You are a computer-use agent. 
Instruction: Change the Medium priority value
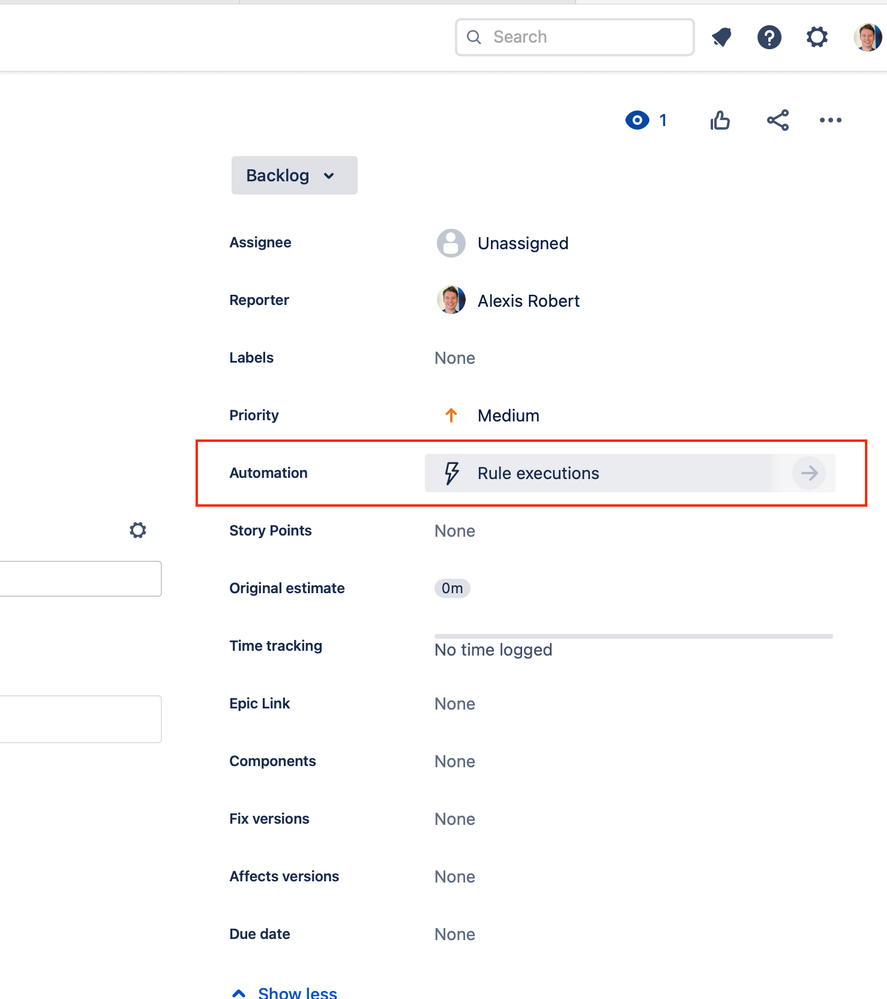click(508, 415)
